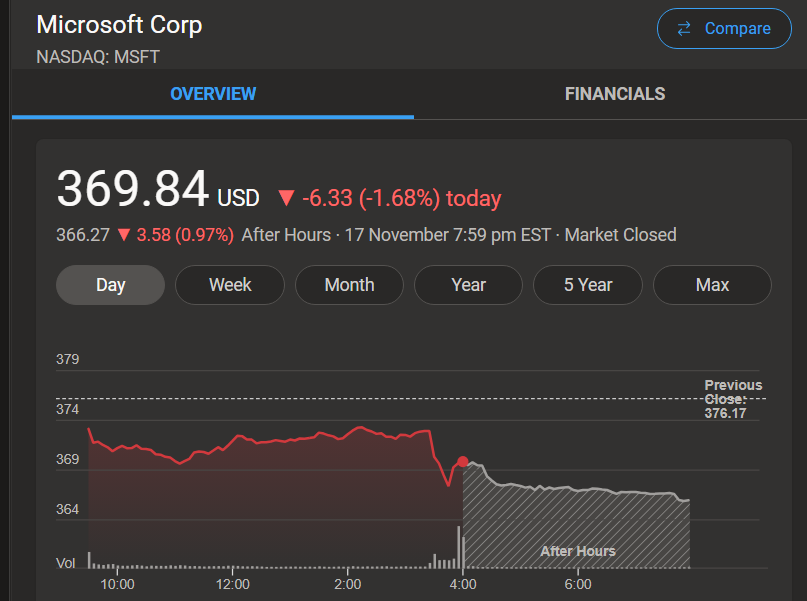Click the NASDAQ: MSFT ticker text
The width and height of the screenshot is (807, 601).
pos(98,57)
